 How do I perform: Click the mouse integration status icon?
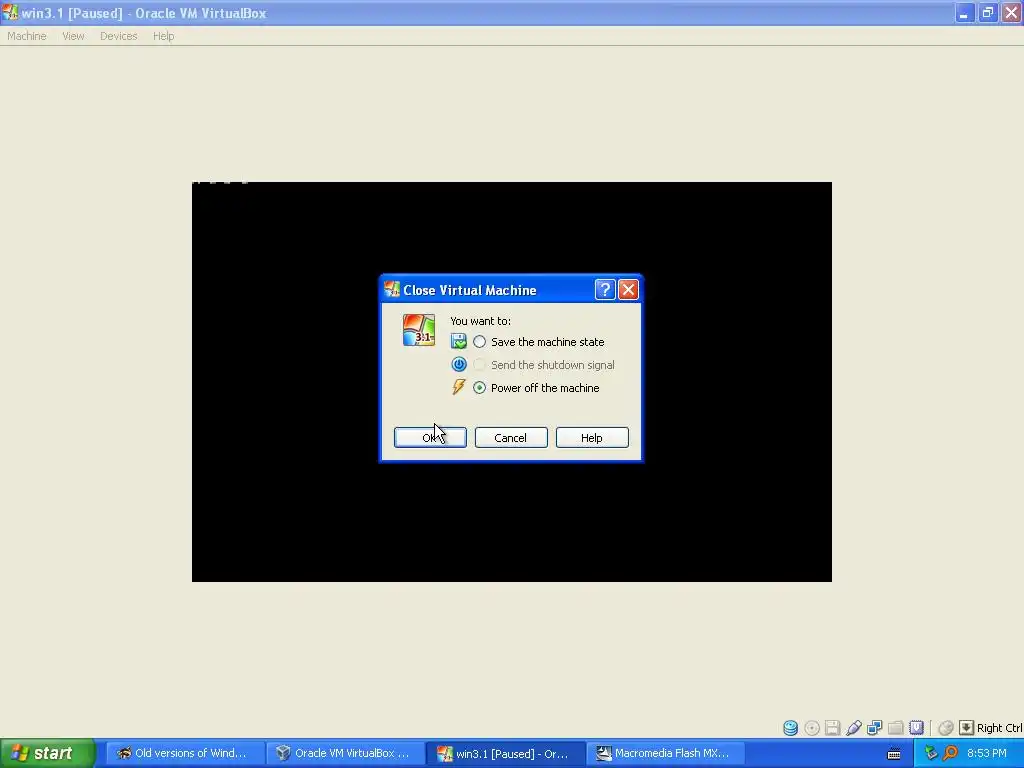point(946,728)
